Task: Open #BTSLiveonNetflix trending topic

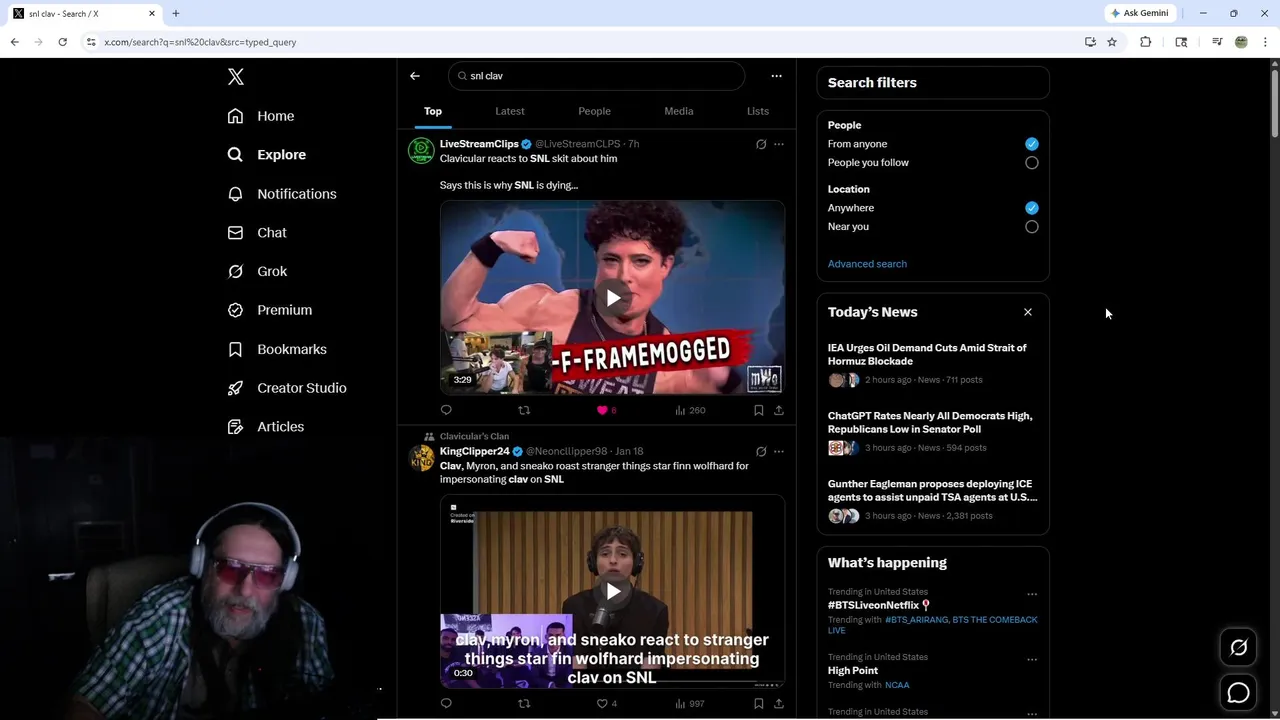Action: pos(879,605)
